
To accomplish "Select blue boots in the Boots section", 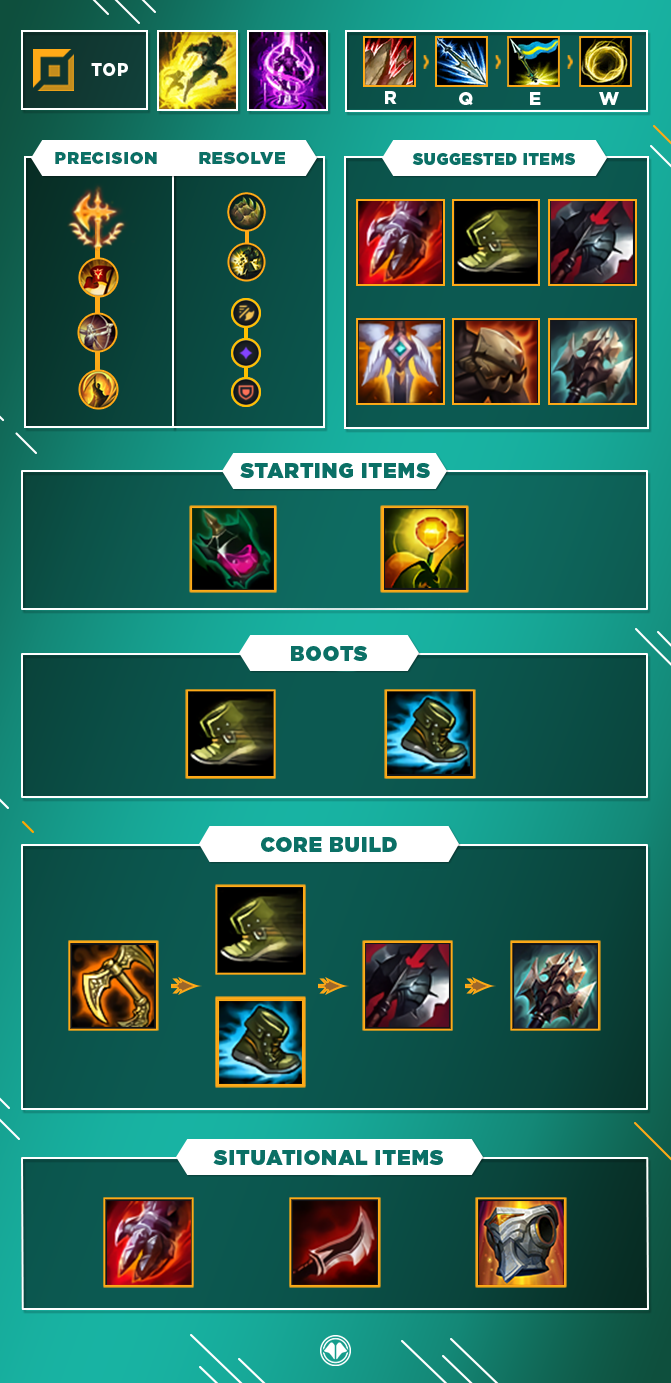I will (430, 734).
